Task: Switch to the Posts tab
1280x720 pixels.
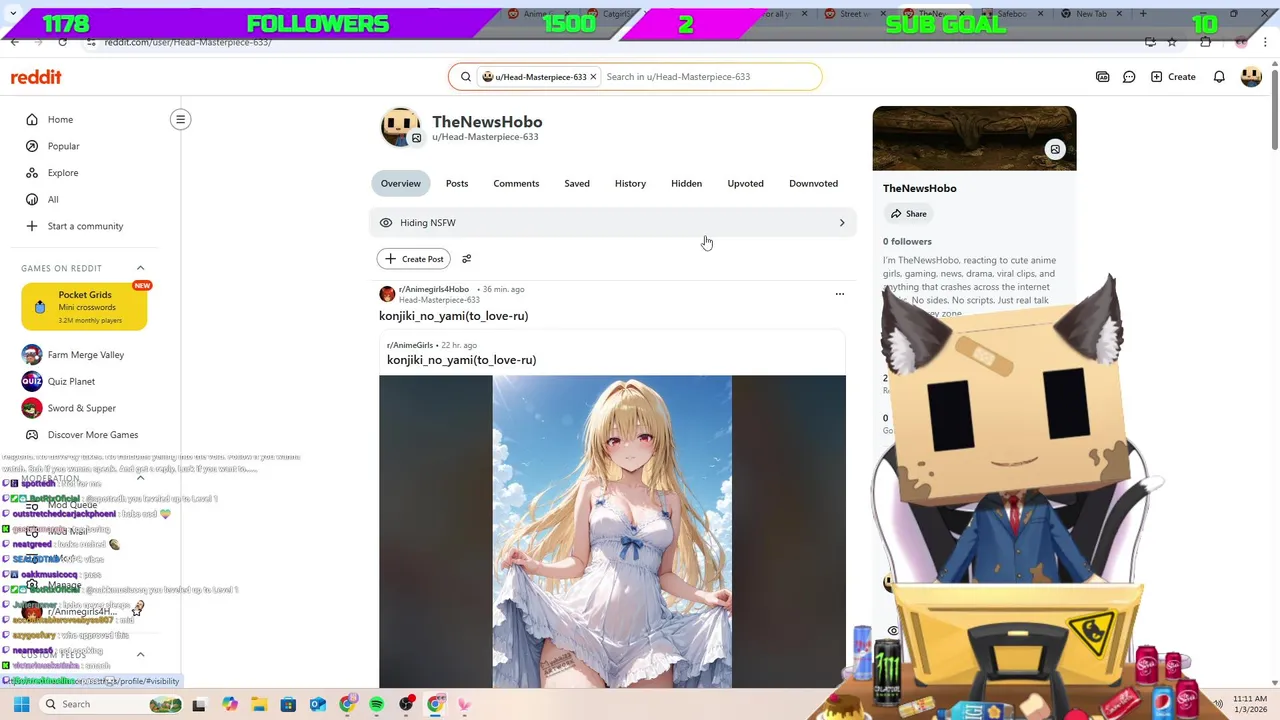Action: click(457, 184)
